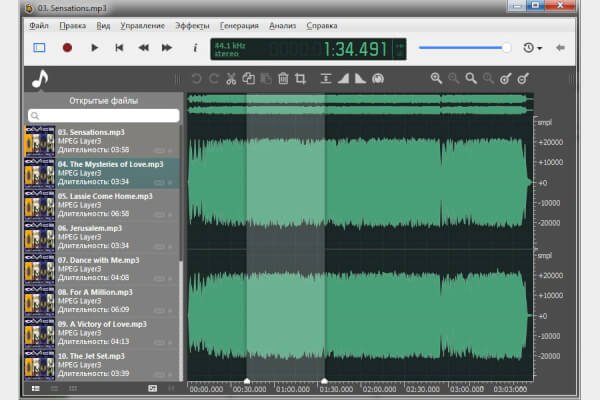Image resolution: width=600 pixels, height=400 pixels.
Task: Select 09. A Victory of Love.mp3
Action: (x=102, y=333)
